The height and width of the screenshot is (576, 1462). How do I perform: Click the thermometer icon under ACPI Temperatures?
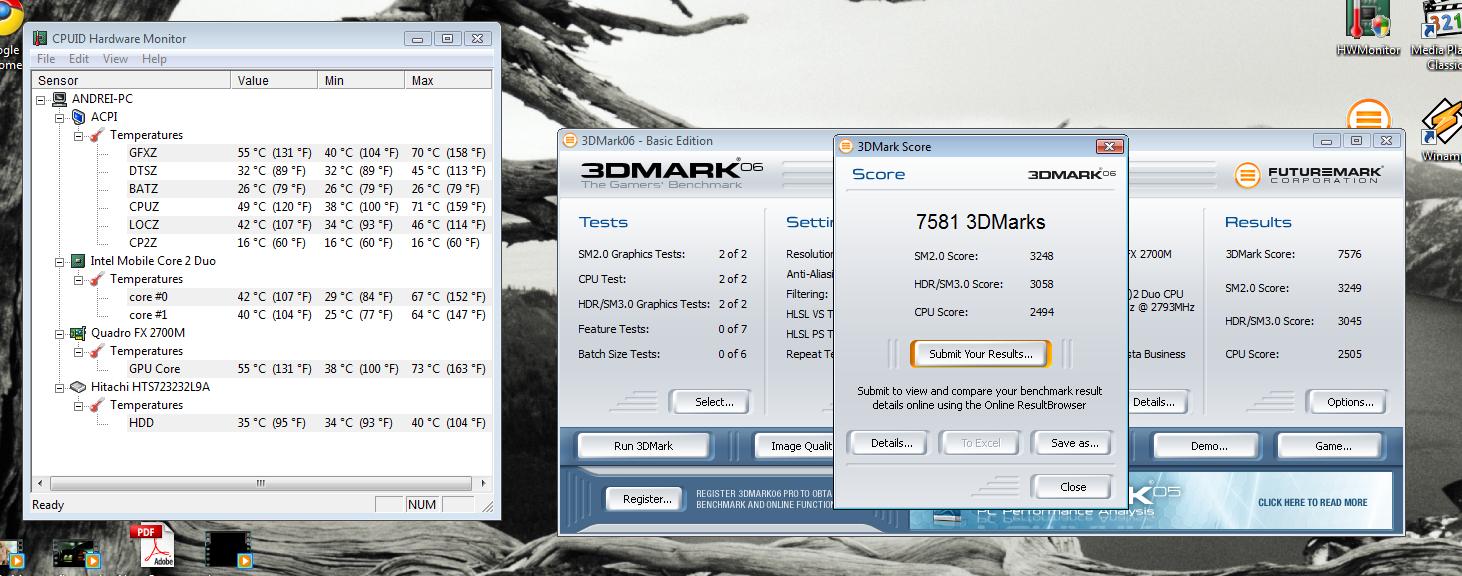pos(98,135)
